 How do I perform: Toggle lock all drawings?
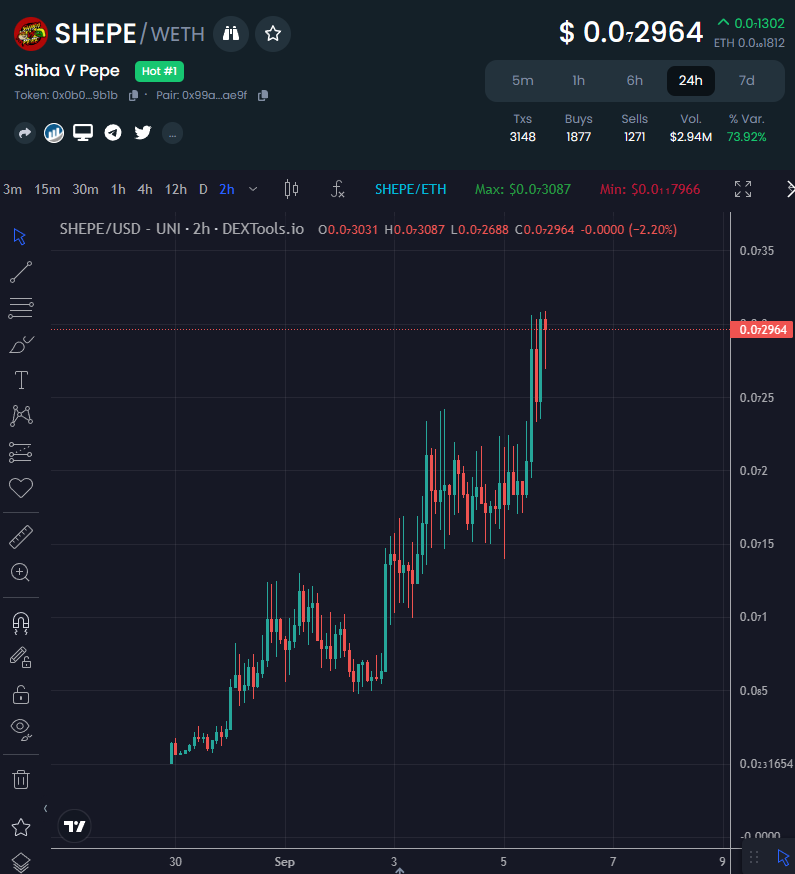tap(21, 695)
